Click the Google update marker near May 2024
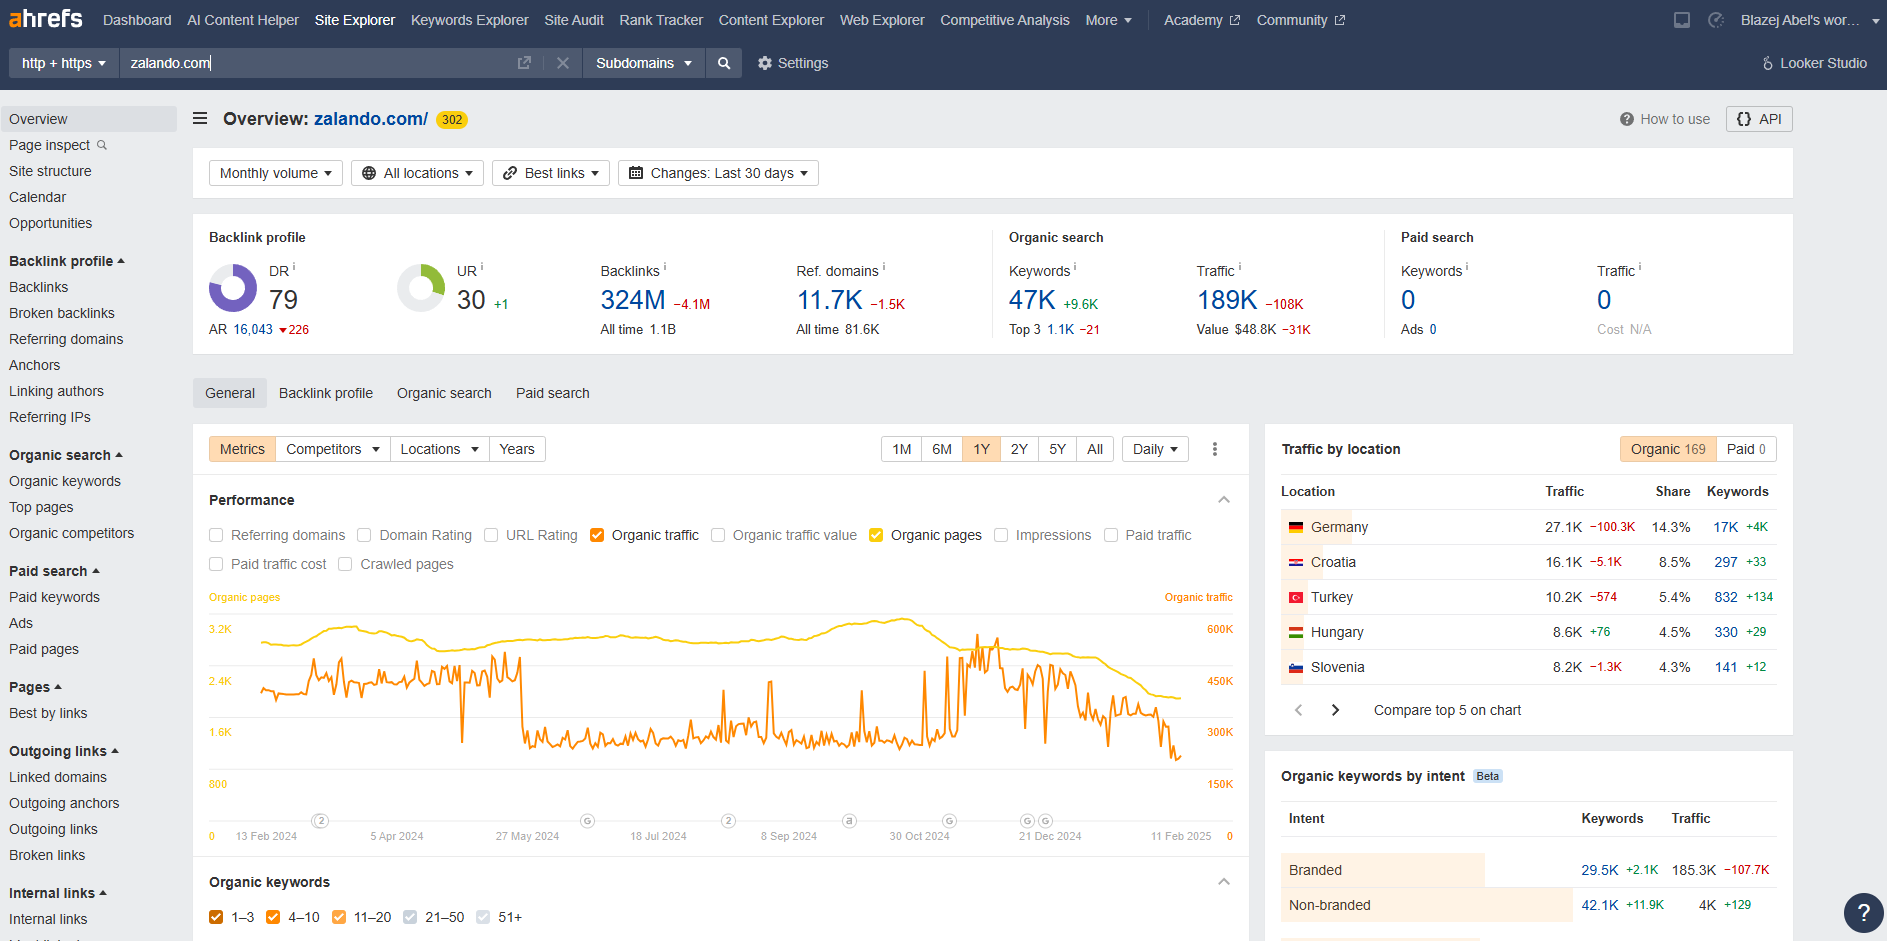The height and width of the screenshot is (941, 1887). pos(588,821)
